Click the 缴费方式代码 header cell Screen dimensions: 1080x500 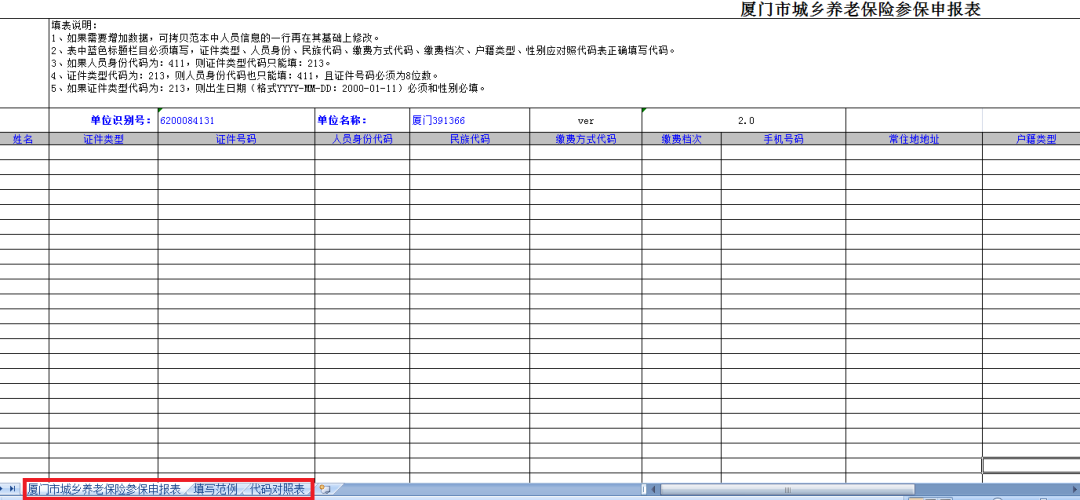[x=585, y=139]
